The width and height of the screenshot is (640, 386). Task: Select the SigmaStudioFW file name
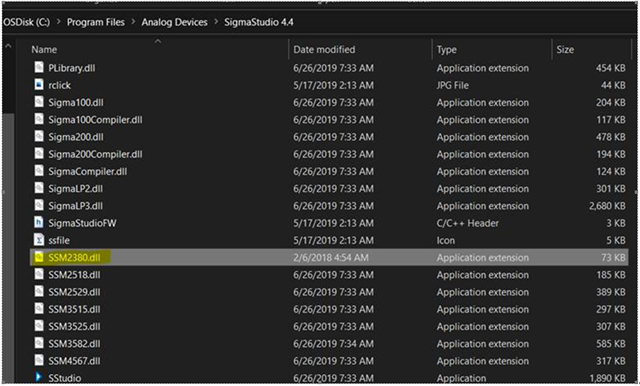(x=82, y=223)
